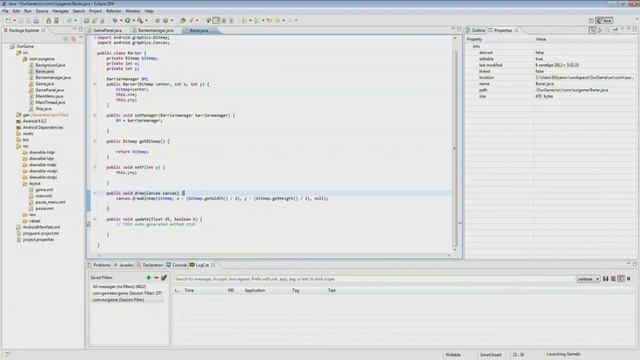The width and height of the screenshot is (640, 360).
Task: Click the Open Perspective icon
Action: (591, 20)
